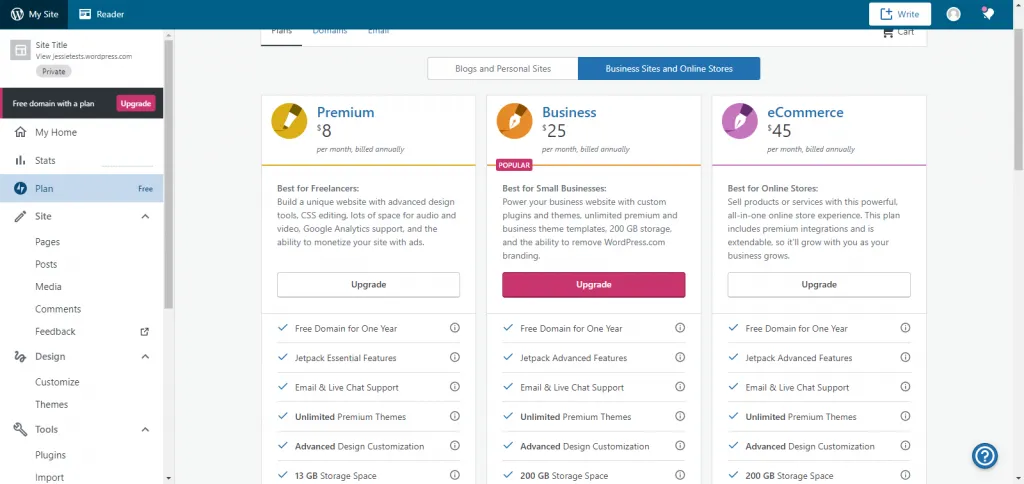Show info for Business 200 GB Storage Space
This screenshot has width=1024, height=484.
pyautogui.click(x=680, y=475)
